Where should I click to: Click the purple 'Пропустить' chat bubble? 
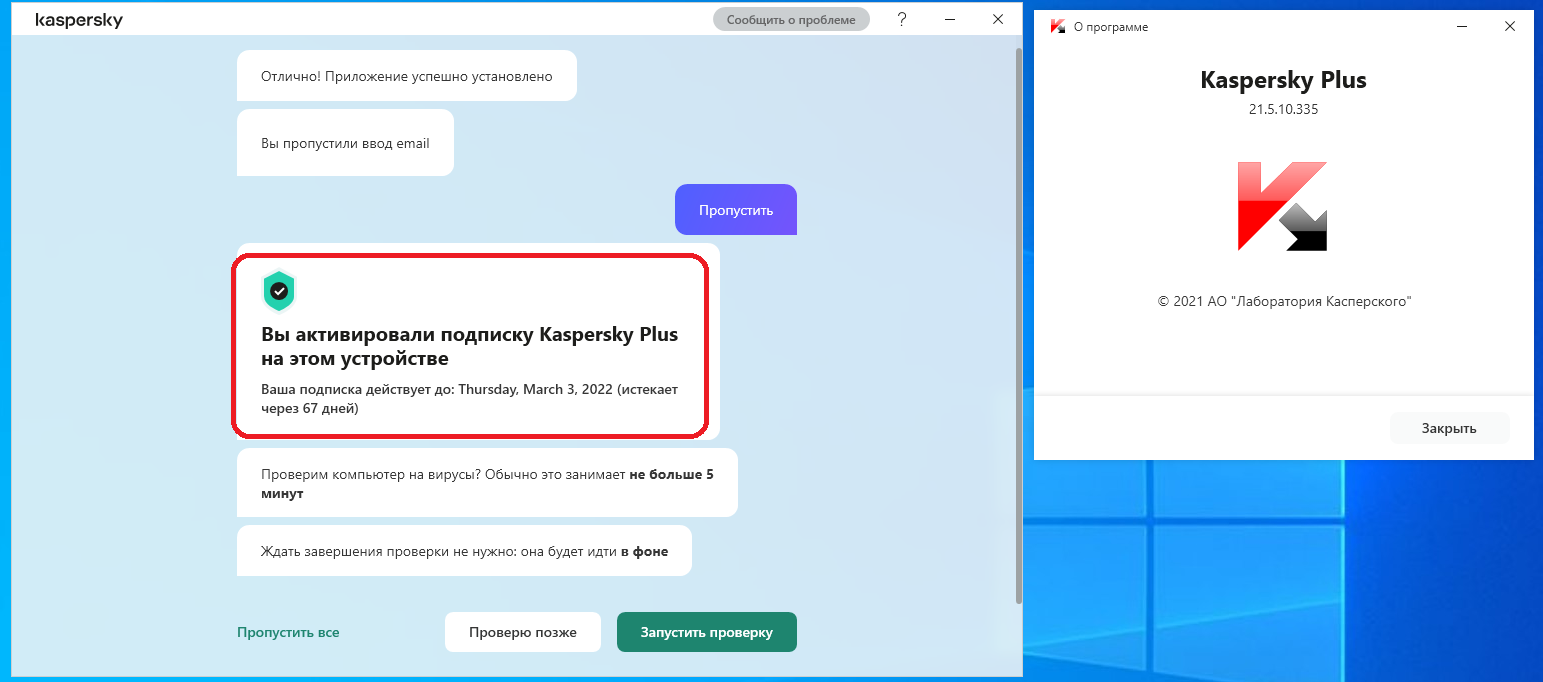click(x=736, y=210)
